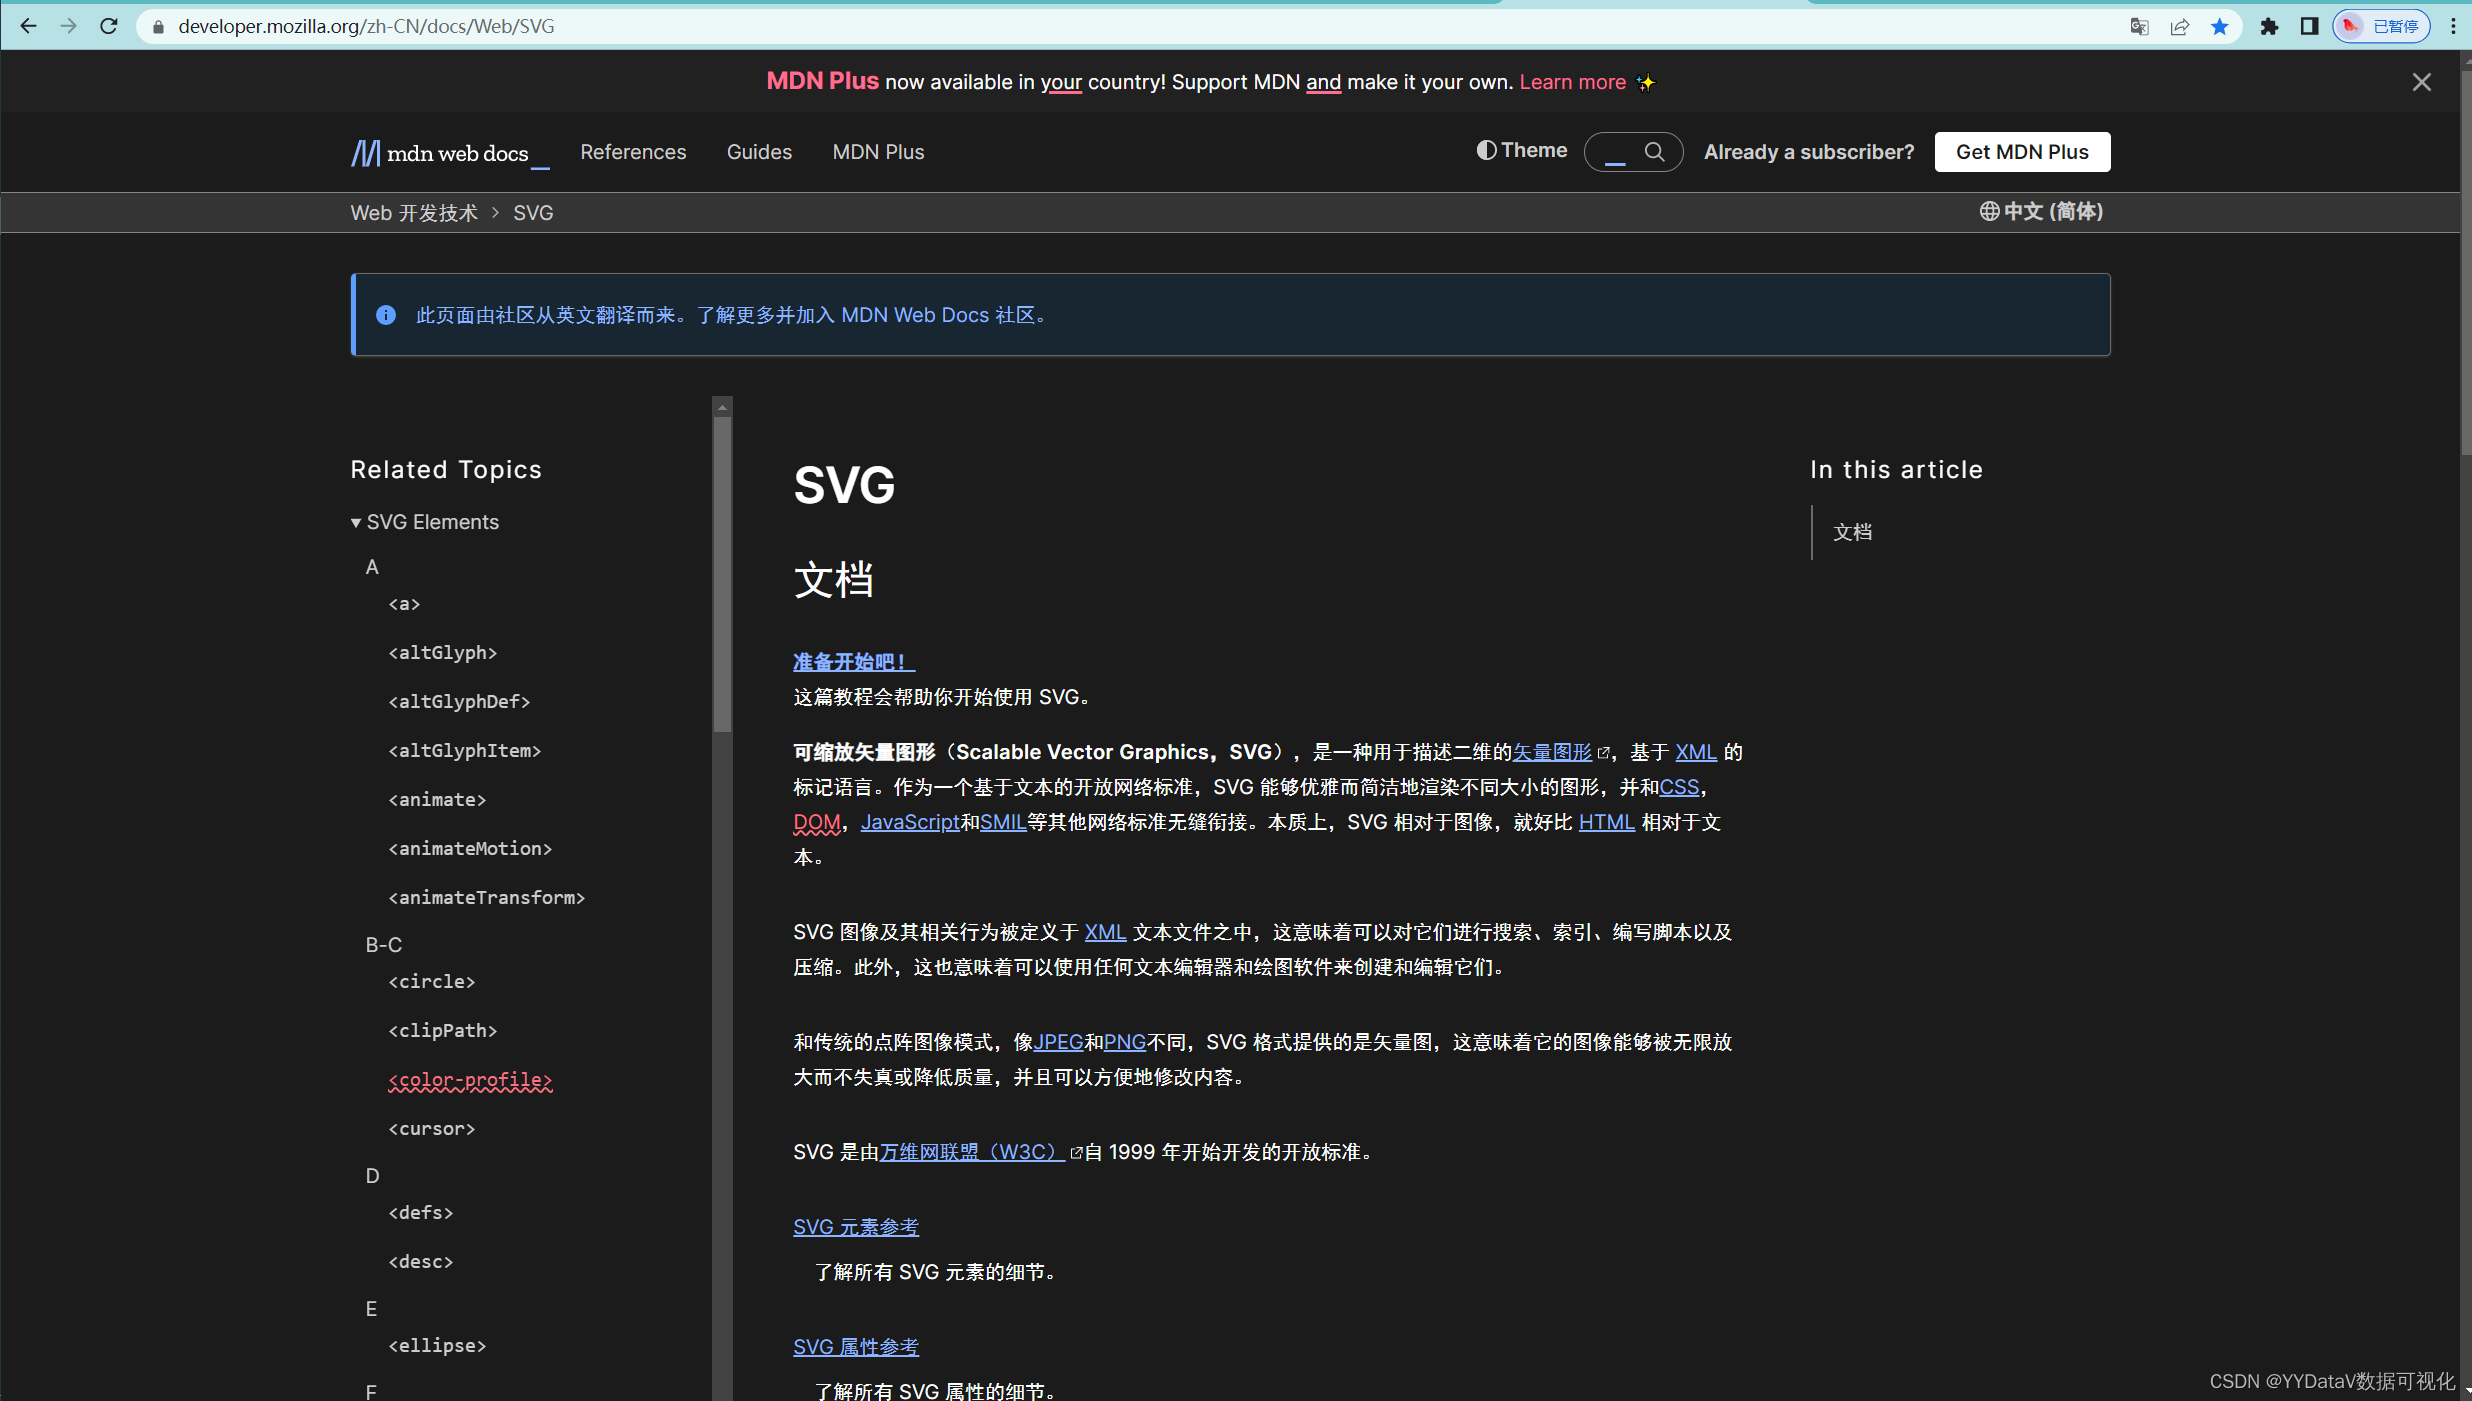The width and height of the screenshot is (2472, 1401).
Task: Open the Theme switcher
Action: pos(1521,150)
